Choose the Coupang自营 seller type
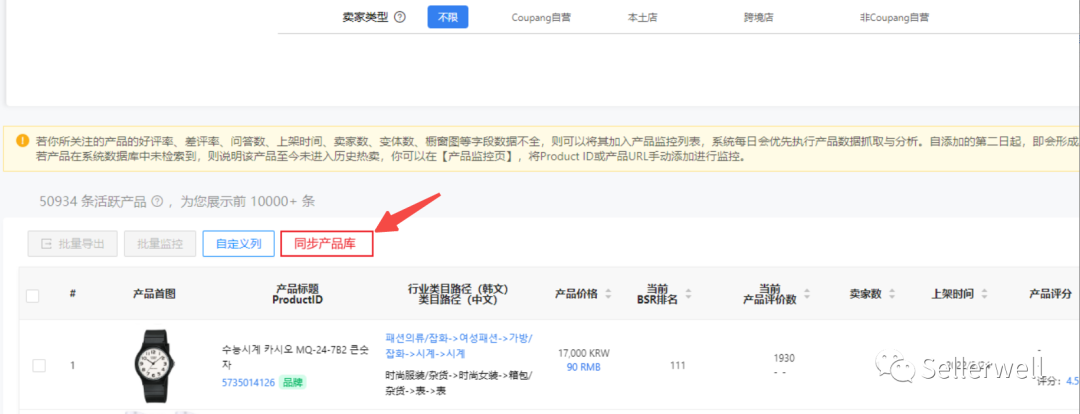The width and height of the screenshot is (1080, 414). pyautogui.click(x=540, y=17)
